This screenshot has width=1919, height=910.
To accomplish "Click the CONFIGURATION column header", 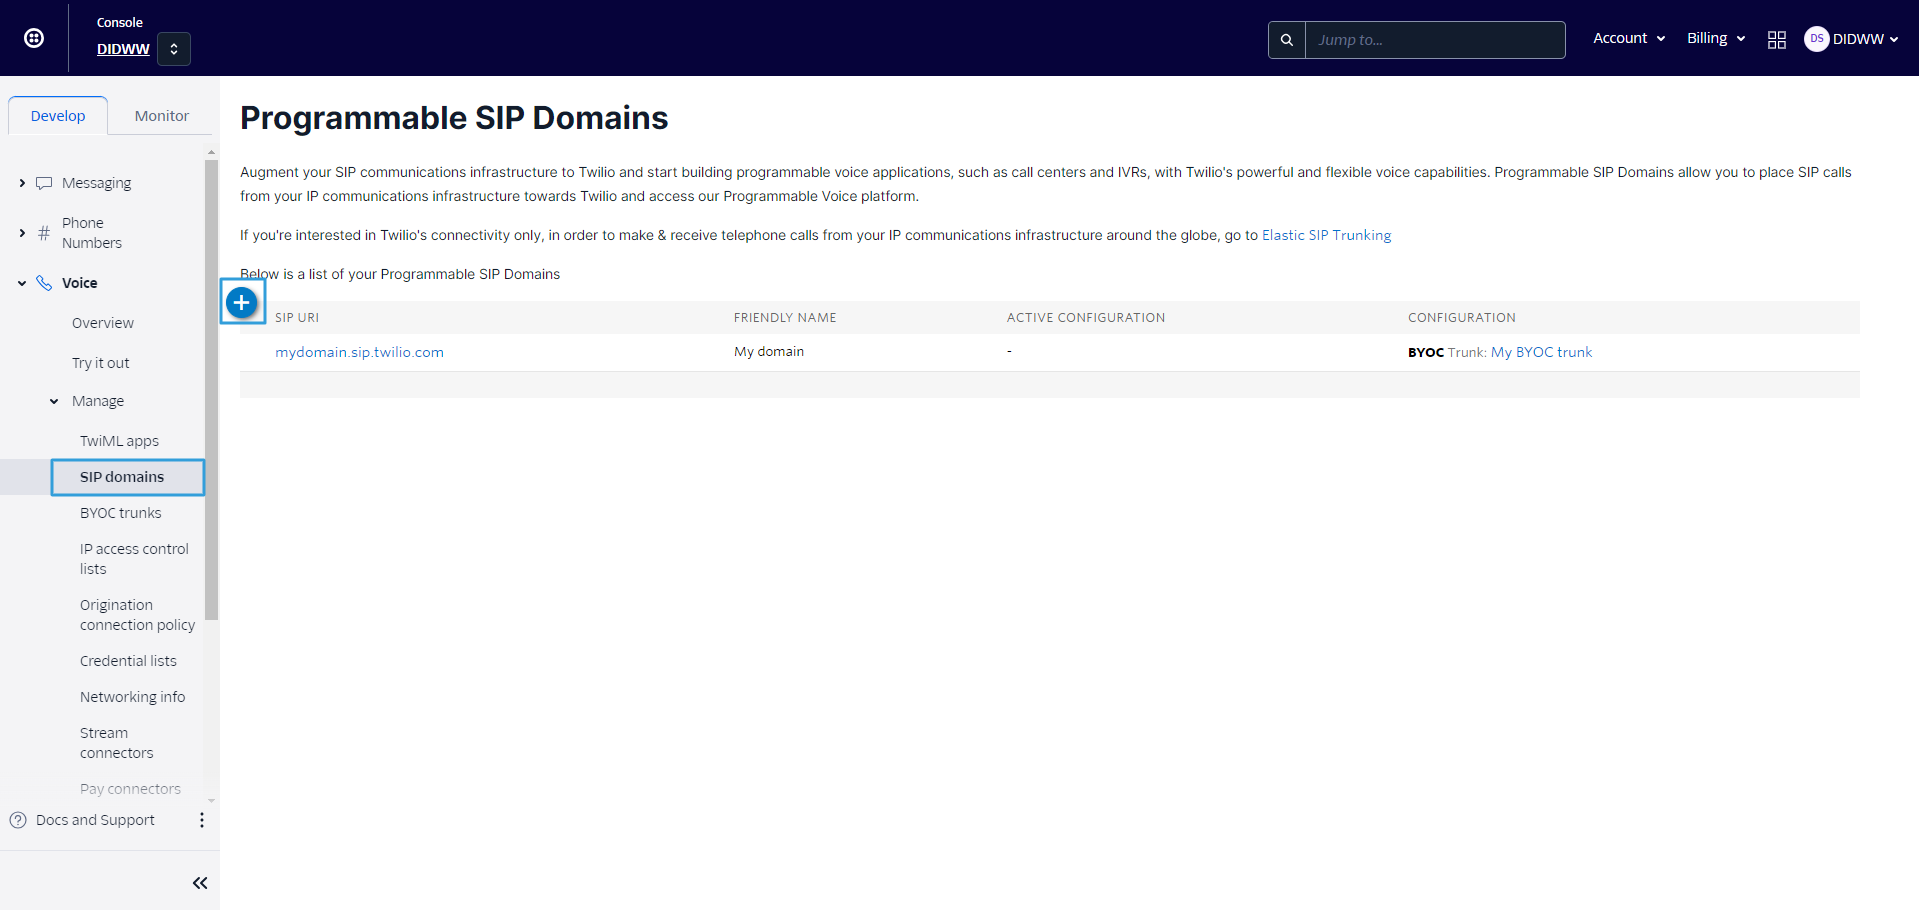I will (1462, 318).
